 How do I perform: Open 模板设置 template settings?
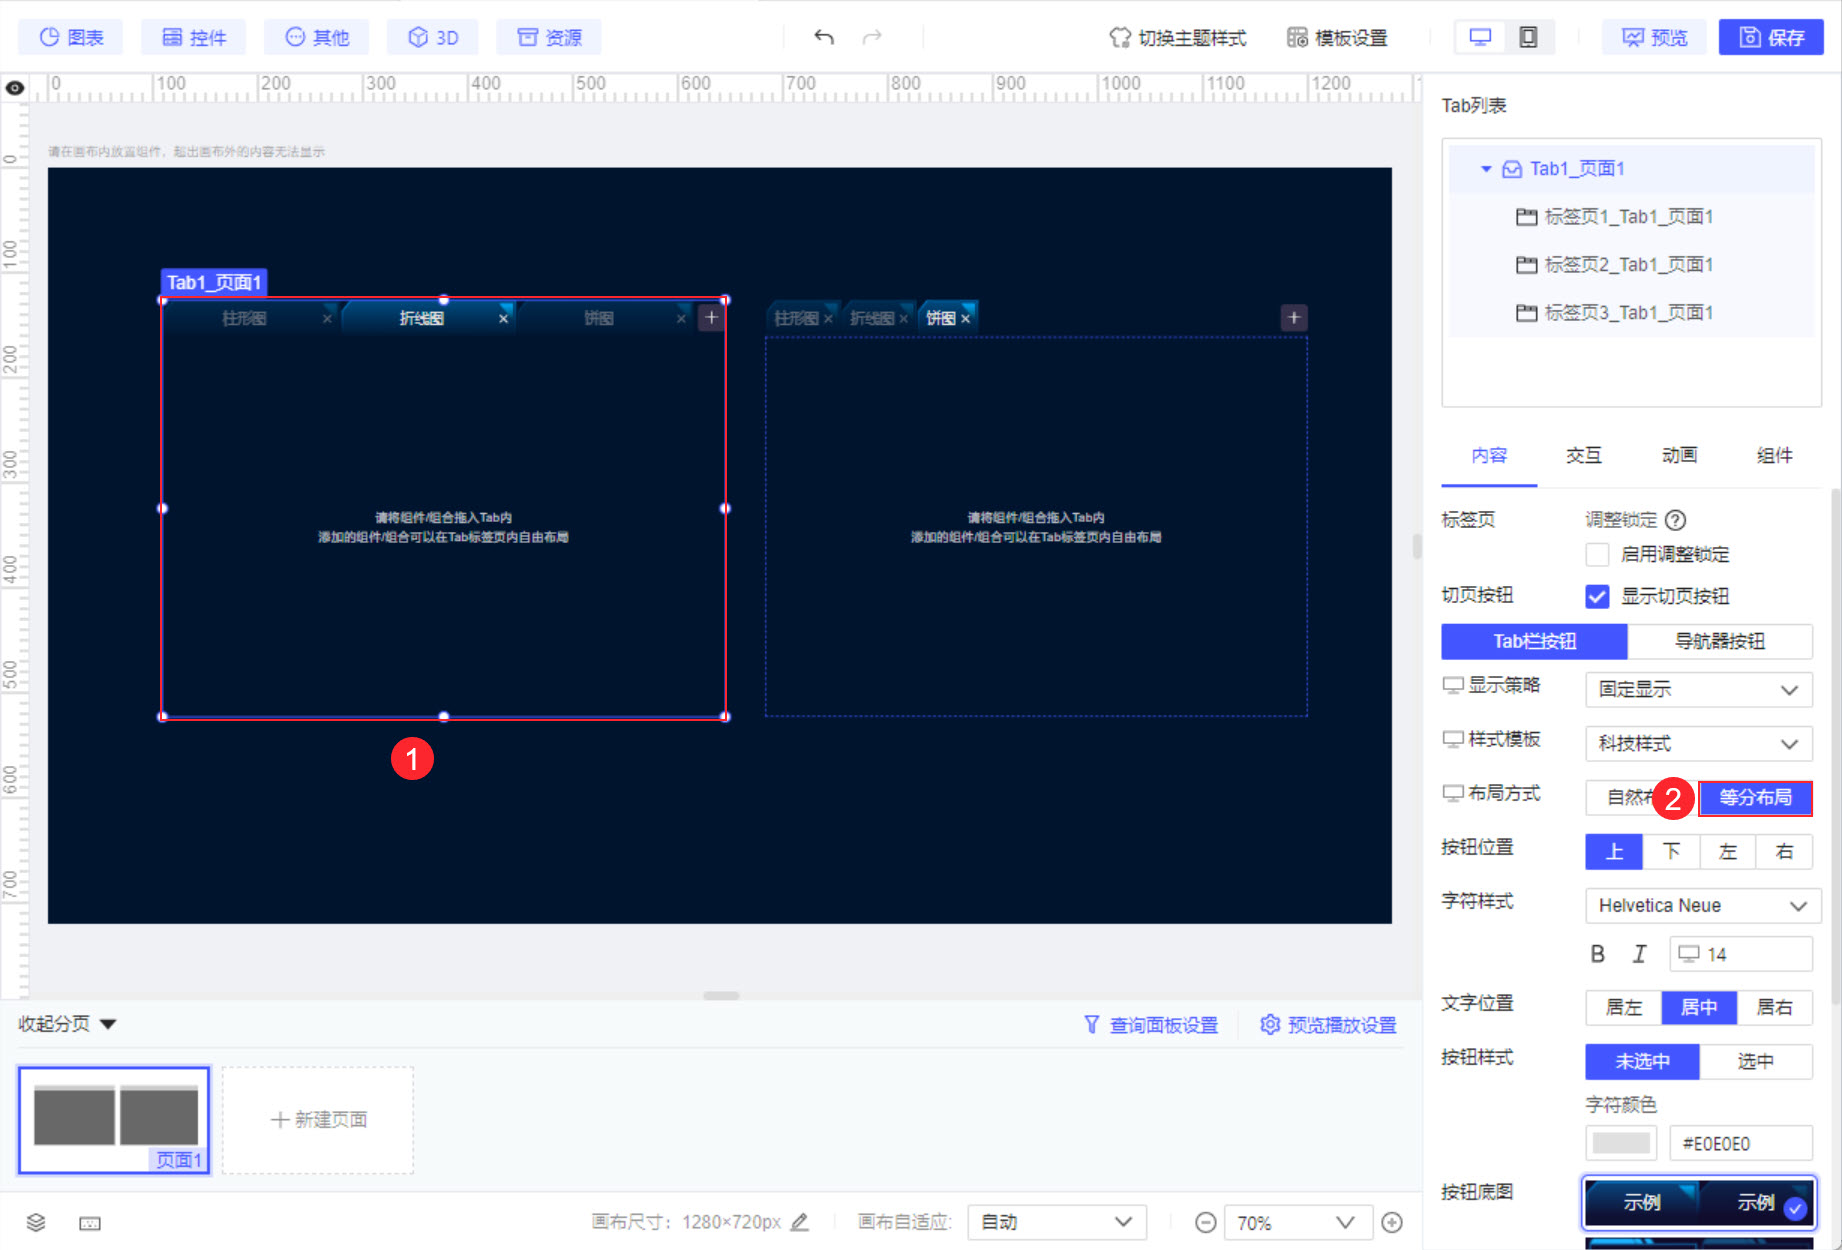(x=1337, y=37)
